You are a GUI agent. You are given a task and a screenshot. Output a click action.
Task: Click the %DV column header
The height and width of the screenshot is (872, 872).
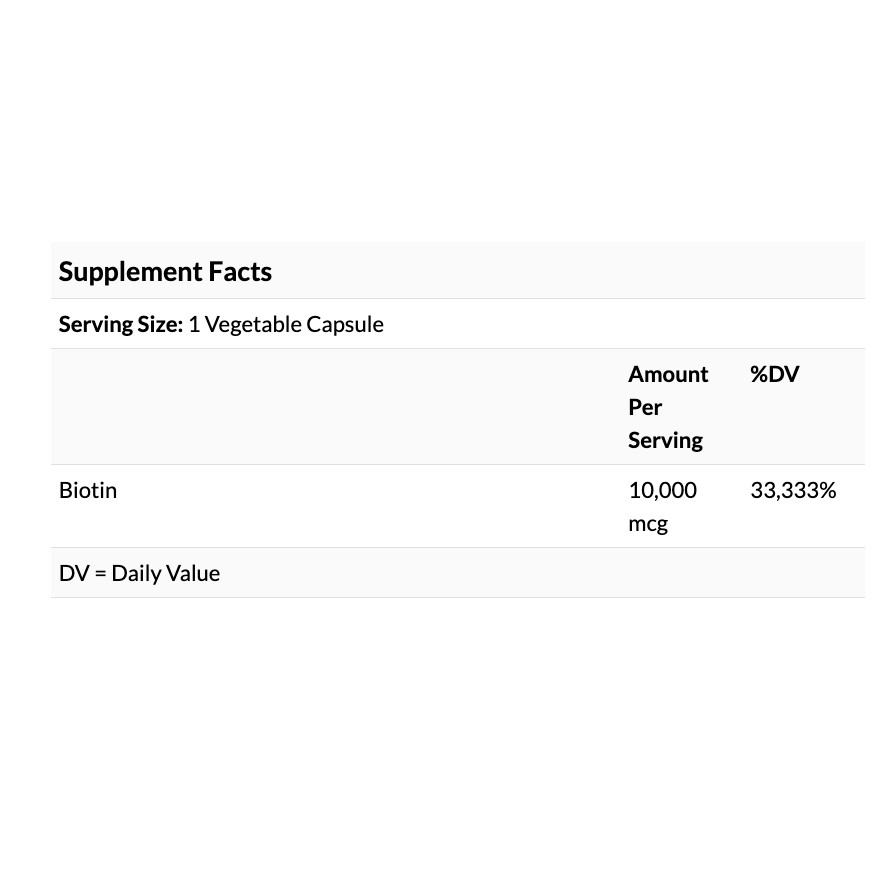pyautogui.click(x=774, y=374)
